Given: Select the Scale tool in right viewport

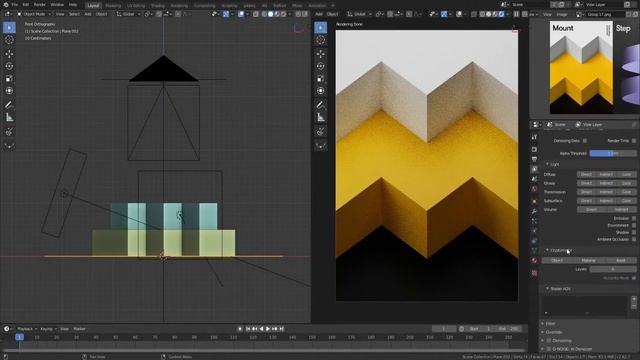Looking at the screenshot, I should [x=321, y=78].
